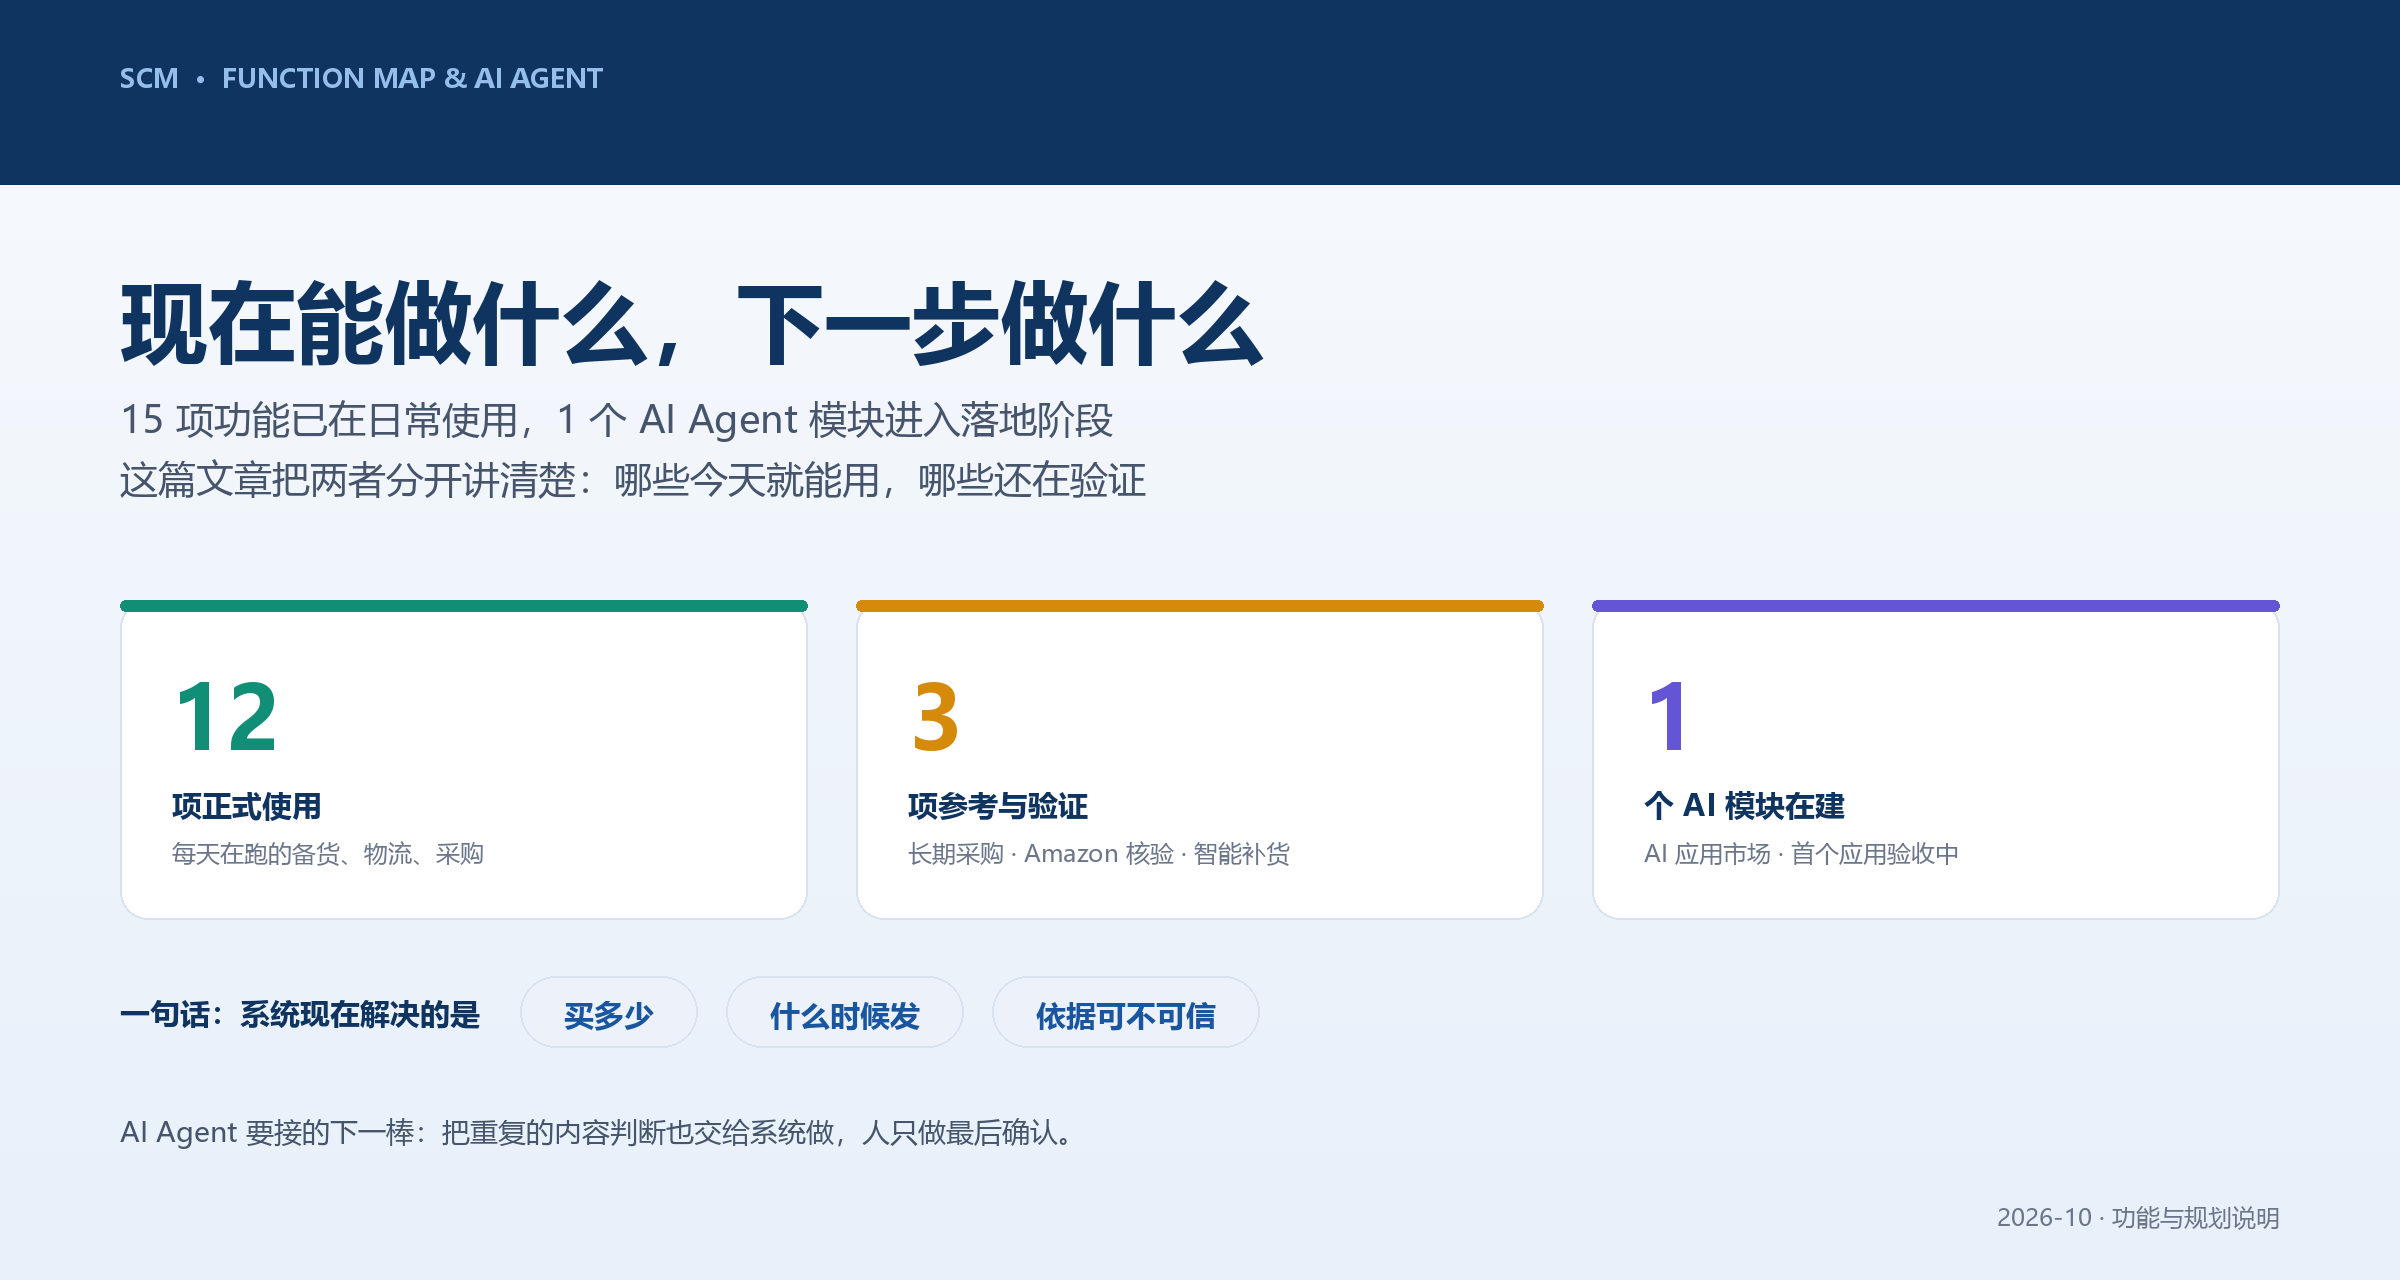Click the purple number 1
Screen dimensions: 2400x1280
tap(1668, 716)
